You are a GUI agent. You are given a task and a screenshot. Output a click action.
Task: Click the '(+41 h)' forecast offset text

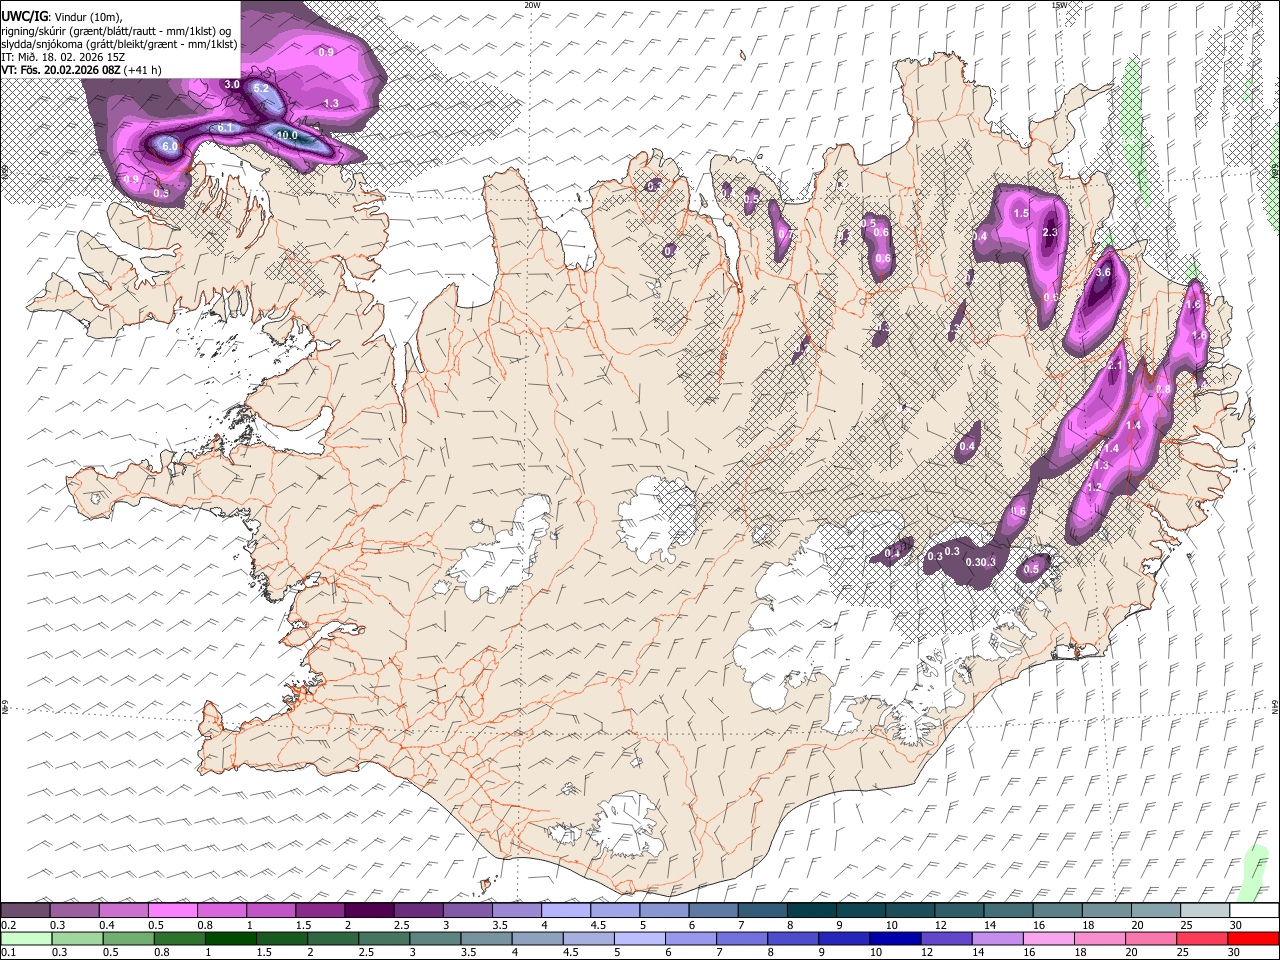(143, 70)
